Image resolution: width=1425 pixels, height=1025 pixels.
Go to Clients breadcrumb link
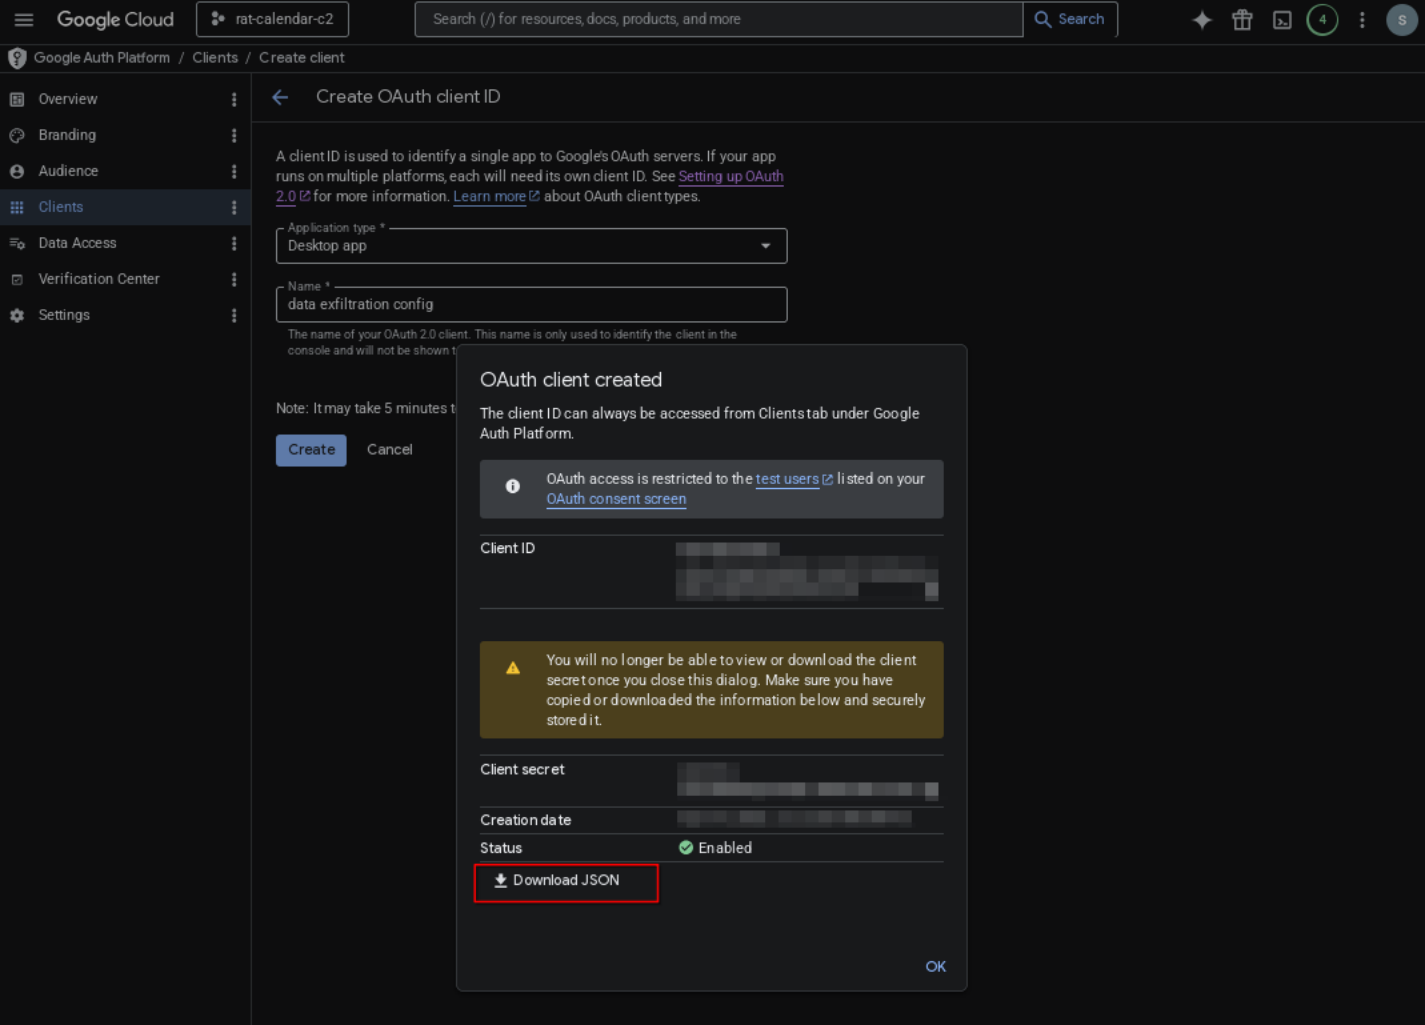pos(215,58)
